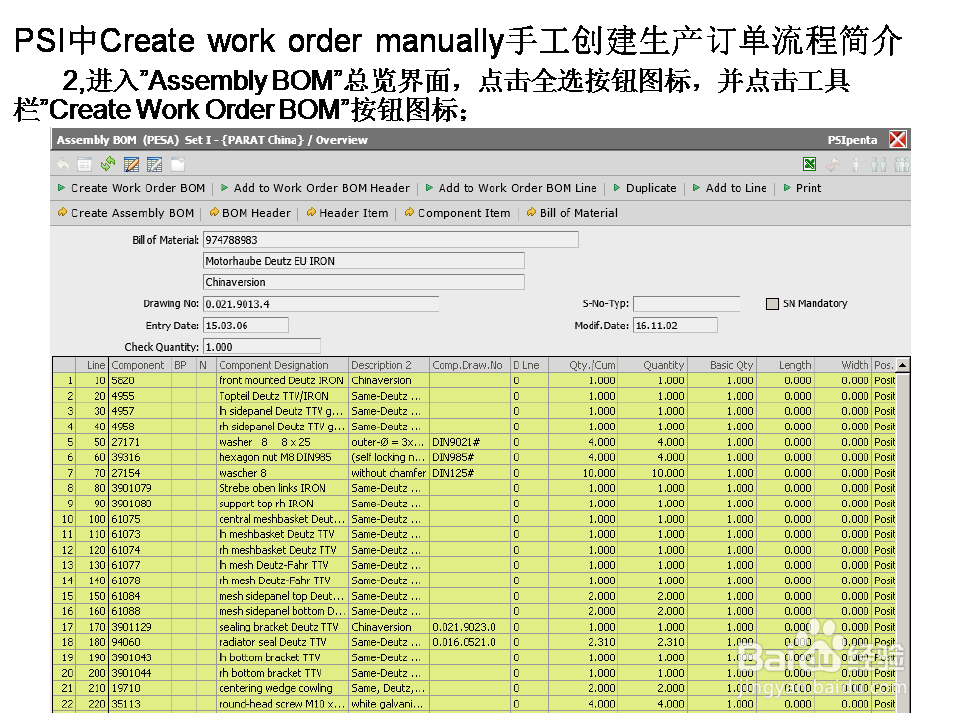Click Add to Work Order BOM Header
The image size is (960, 720).
pyautogui.click(x=315, y=188)
